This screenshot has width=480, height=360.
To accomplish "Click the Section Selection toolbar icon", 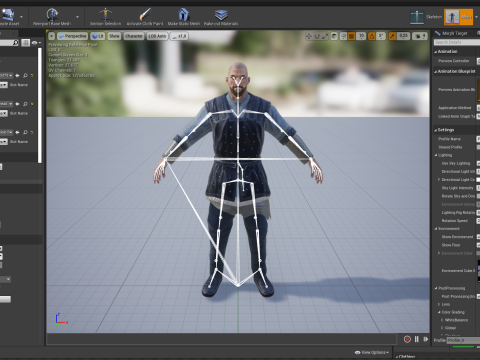I will (105, 14).
